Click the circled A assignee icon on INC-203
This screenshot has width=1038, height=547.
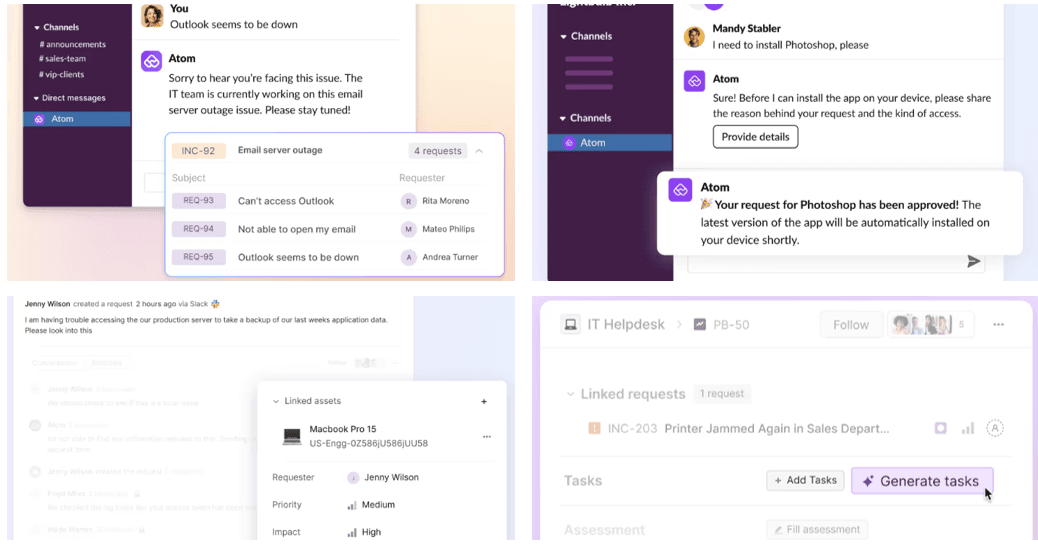995,428
